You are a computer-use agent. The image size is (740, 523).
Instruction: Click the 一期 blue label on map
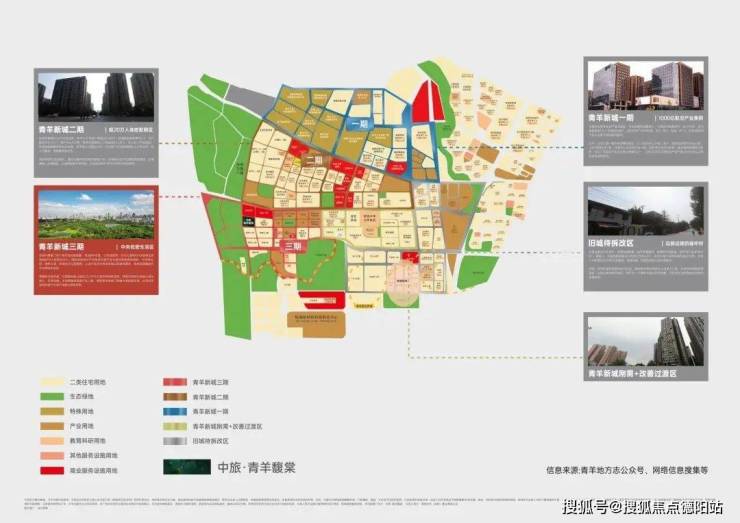point(362,122)
